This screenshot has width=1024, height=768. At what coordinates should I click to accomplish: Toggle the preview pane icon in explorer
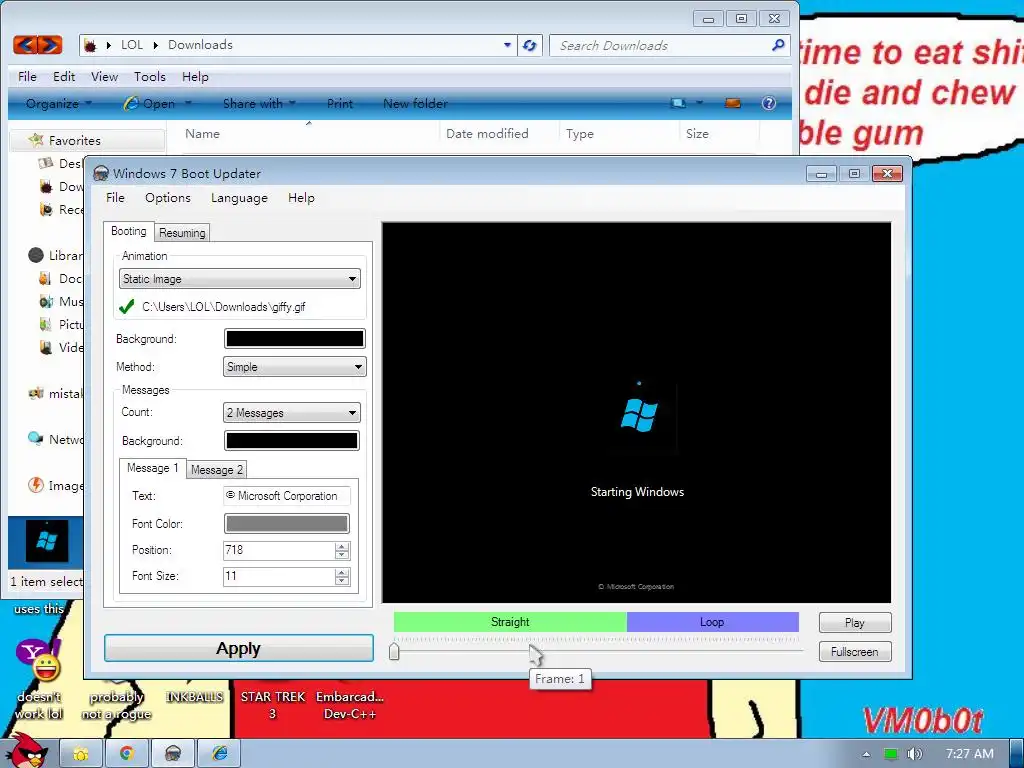pyautogui.click(x=733, y=103)
